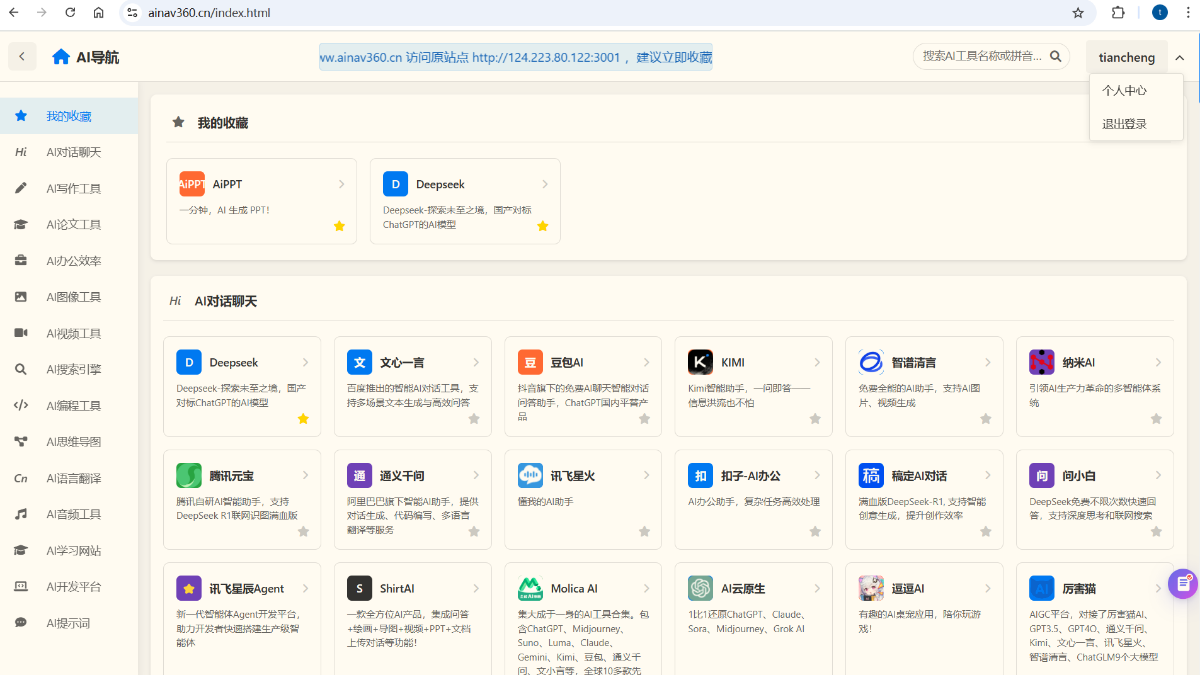Viewport: 1200px width, 675px height.
Task: Click the ShirtAI card icon
Action: click(x=360, y=588)
